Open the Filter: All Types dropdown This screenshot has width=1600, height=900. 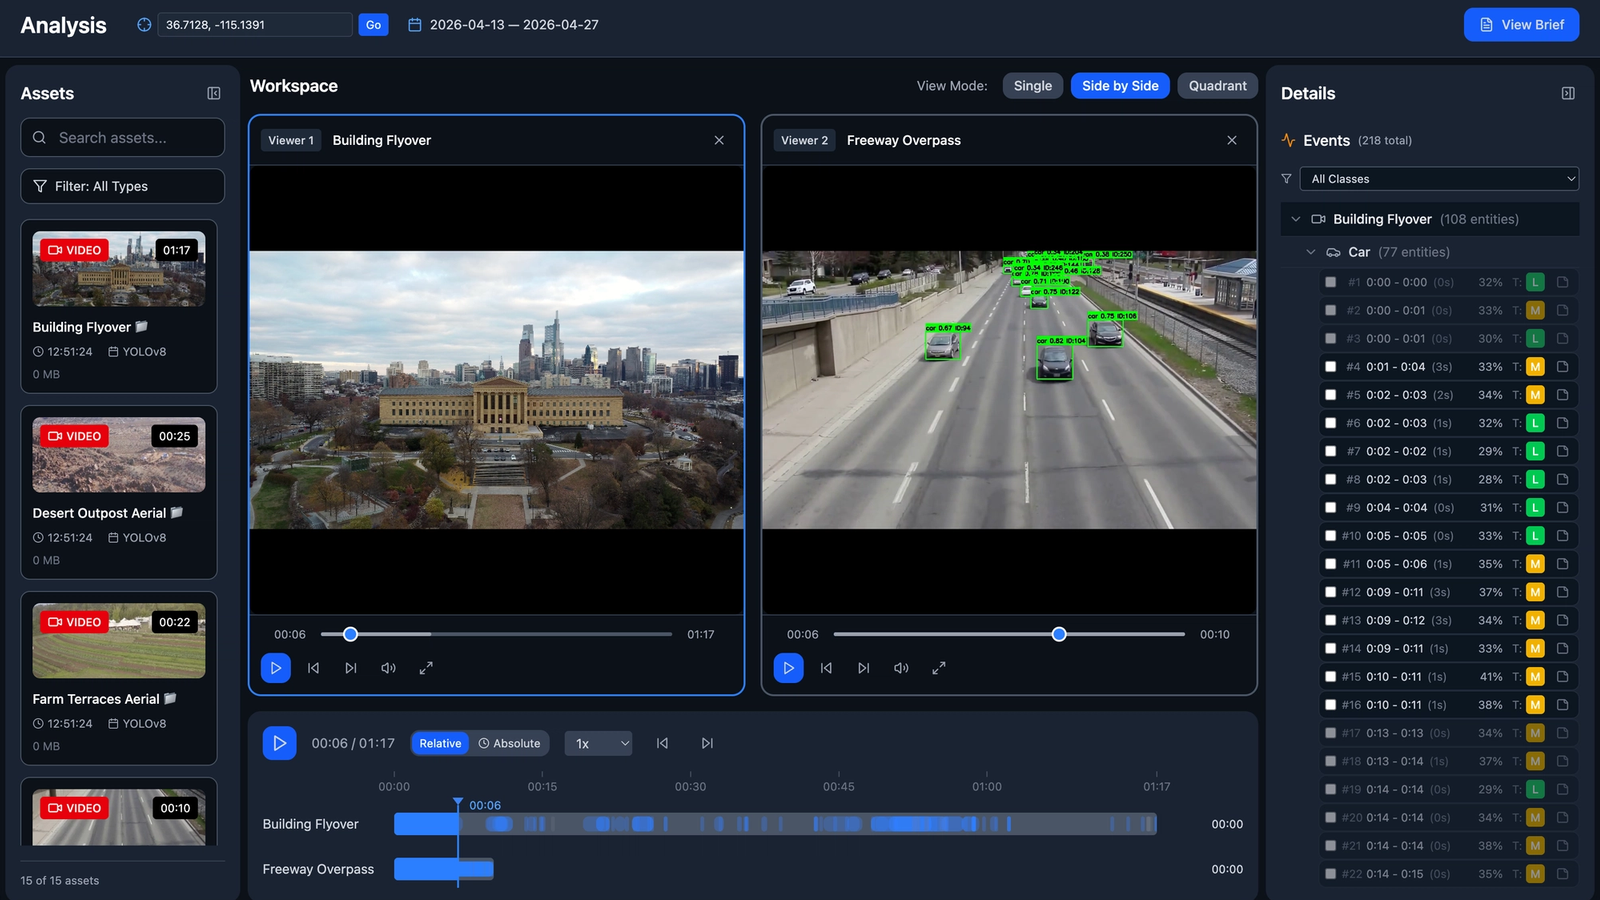click(122, 186)
